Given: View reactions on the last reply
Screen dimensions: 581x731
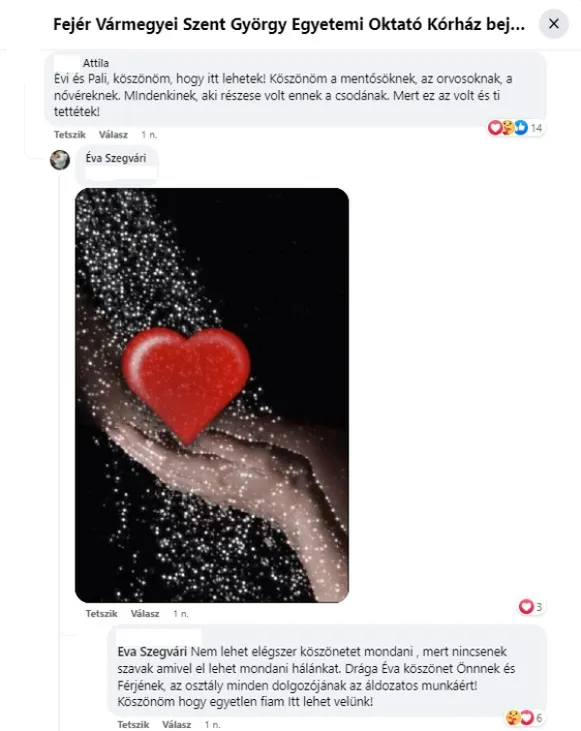Looking at the screenshot, I should point(525,718).
